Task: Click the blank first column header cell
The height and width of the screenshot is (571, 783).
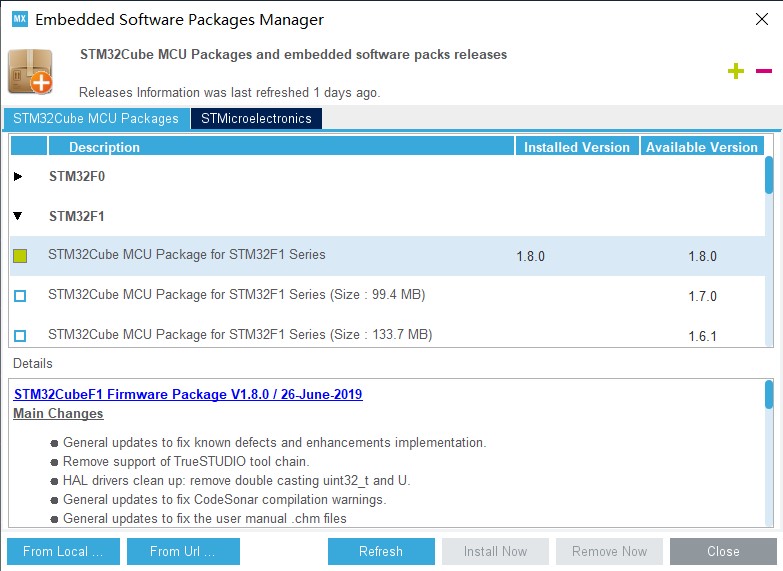Action: 28,146
